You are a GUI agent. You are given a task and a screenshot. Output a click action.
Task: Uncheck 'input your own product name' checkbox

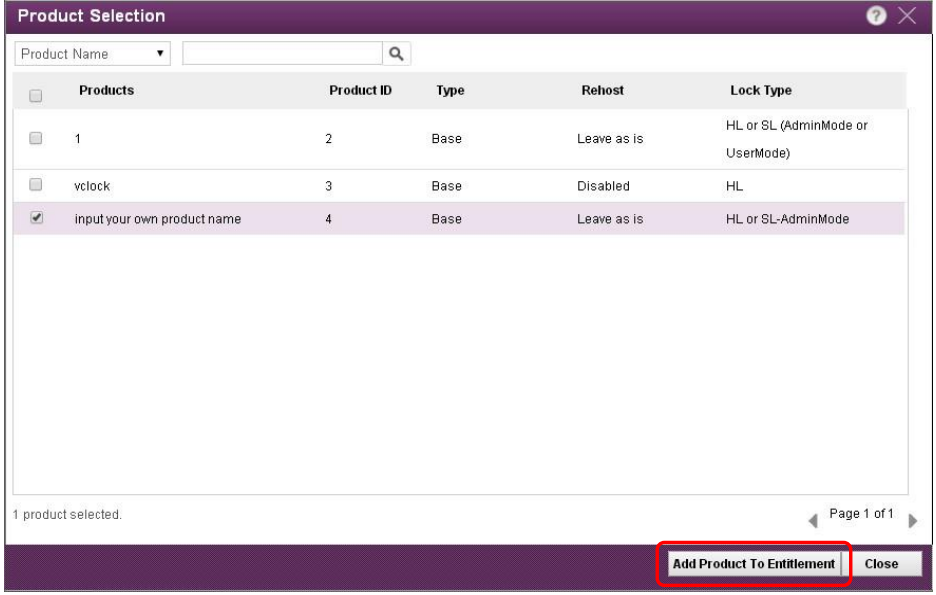pos(36,218)
